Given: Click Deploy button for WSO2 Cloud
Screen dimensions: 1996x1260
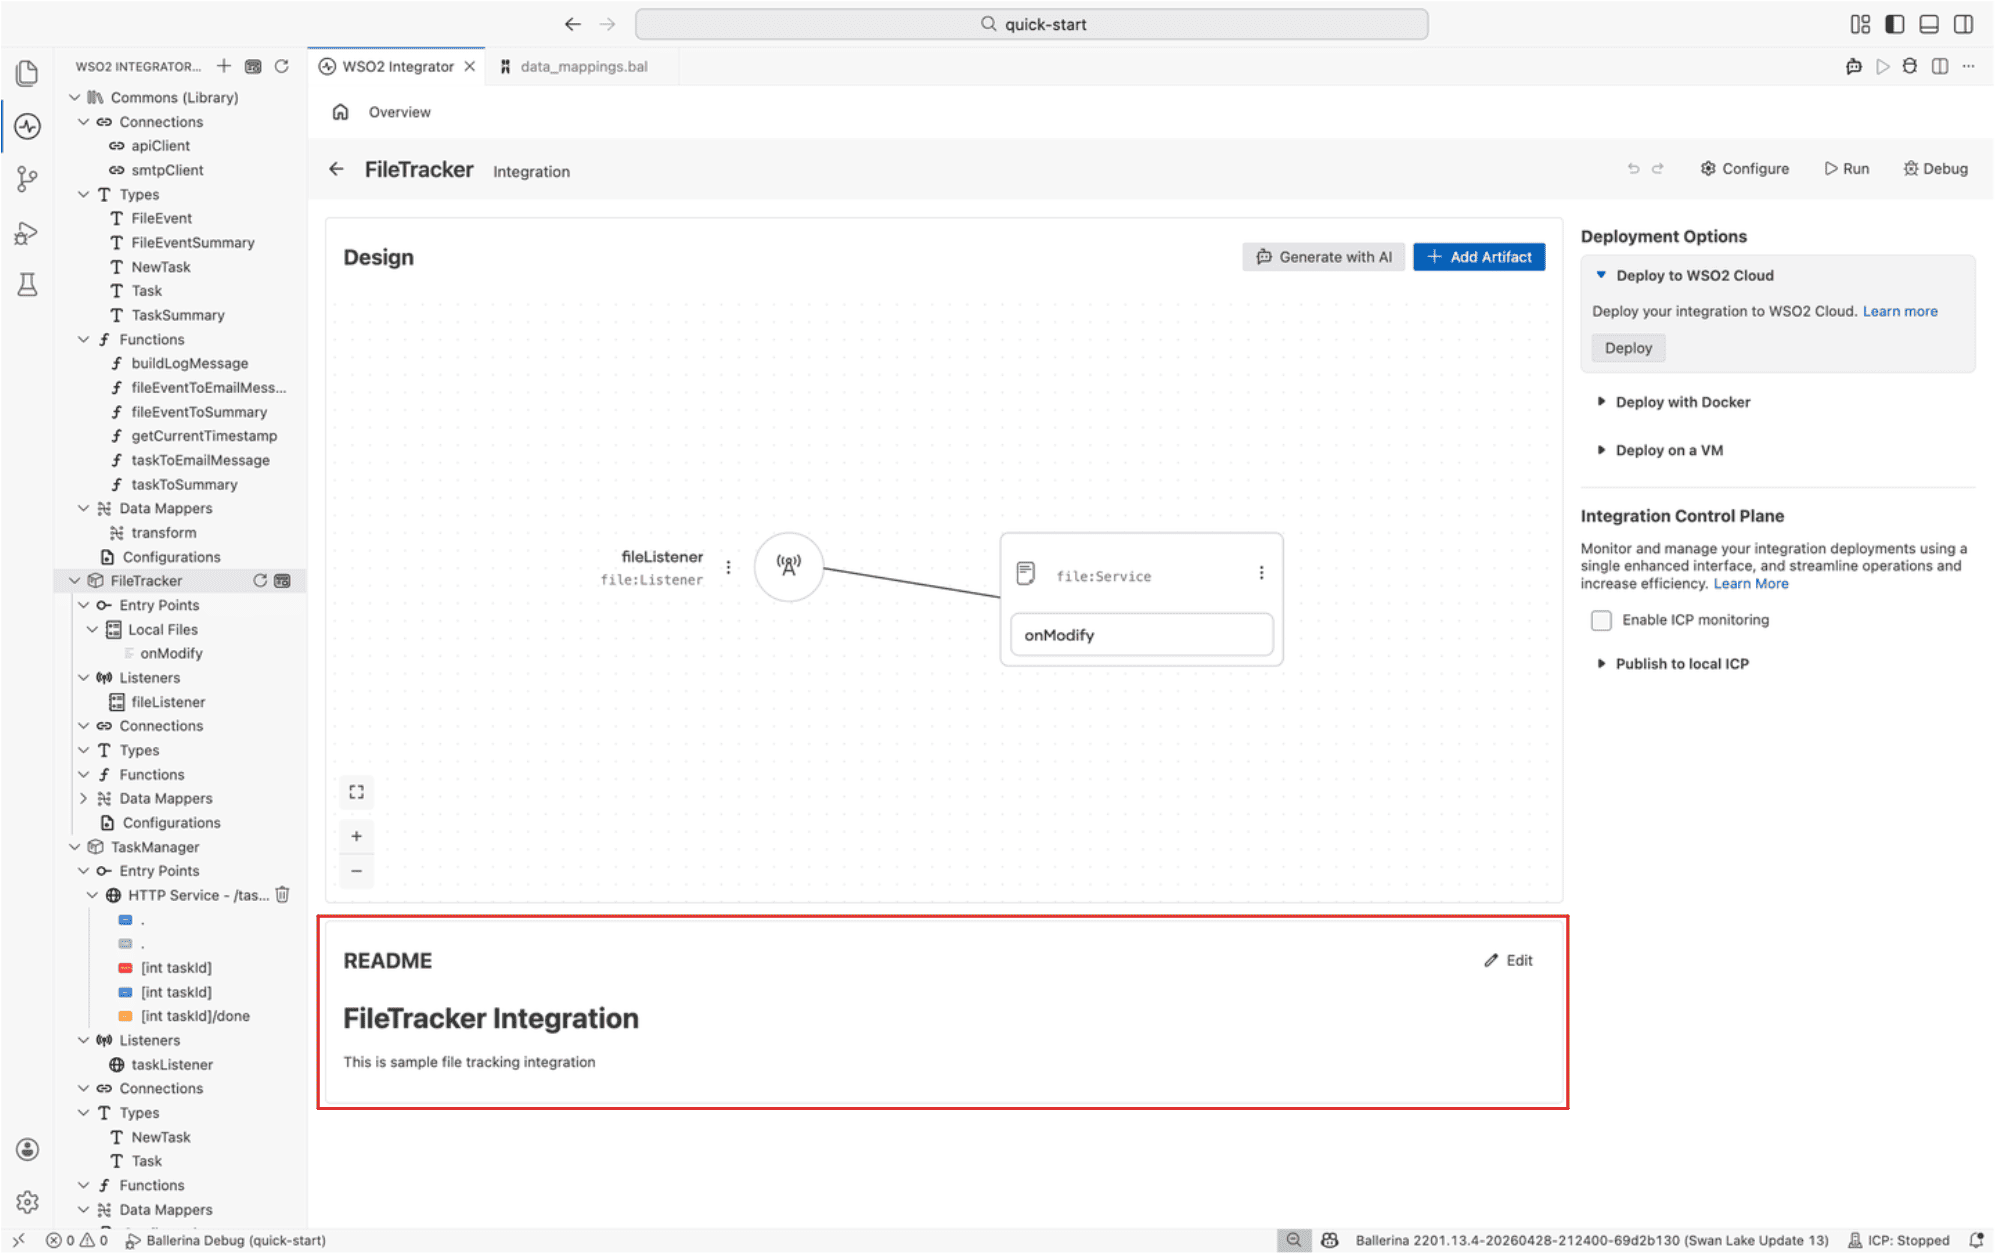Looking at the screenshot, I should pos(1628,348).
